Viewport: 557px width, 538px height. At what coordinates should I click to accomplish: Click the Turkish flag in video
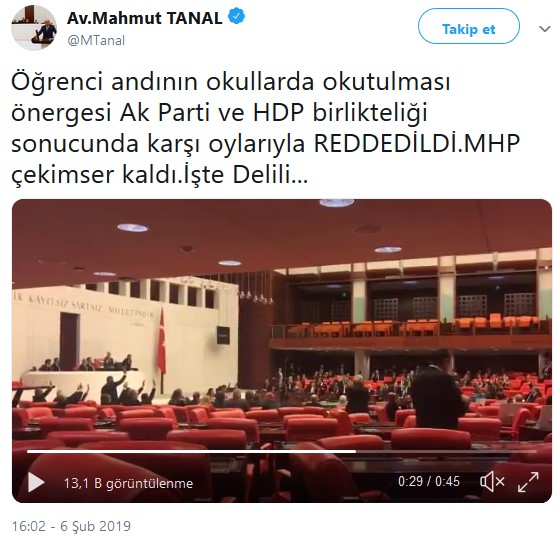(x=162, y=342)
